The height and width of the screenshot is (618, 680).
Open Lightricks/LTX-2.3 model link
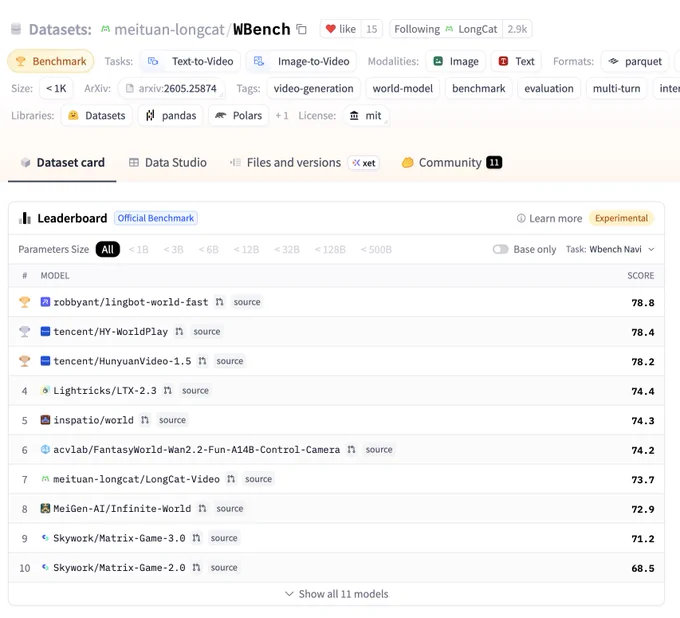(105, 390)
